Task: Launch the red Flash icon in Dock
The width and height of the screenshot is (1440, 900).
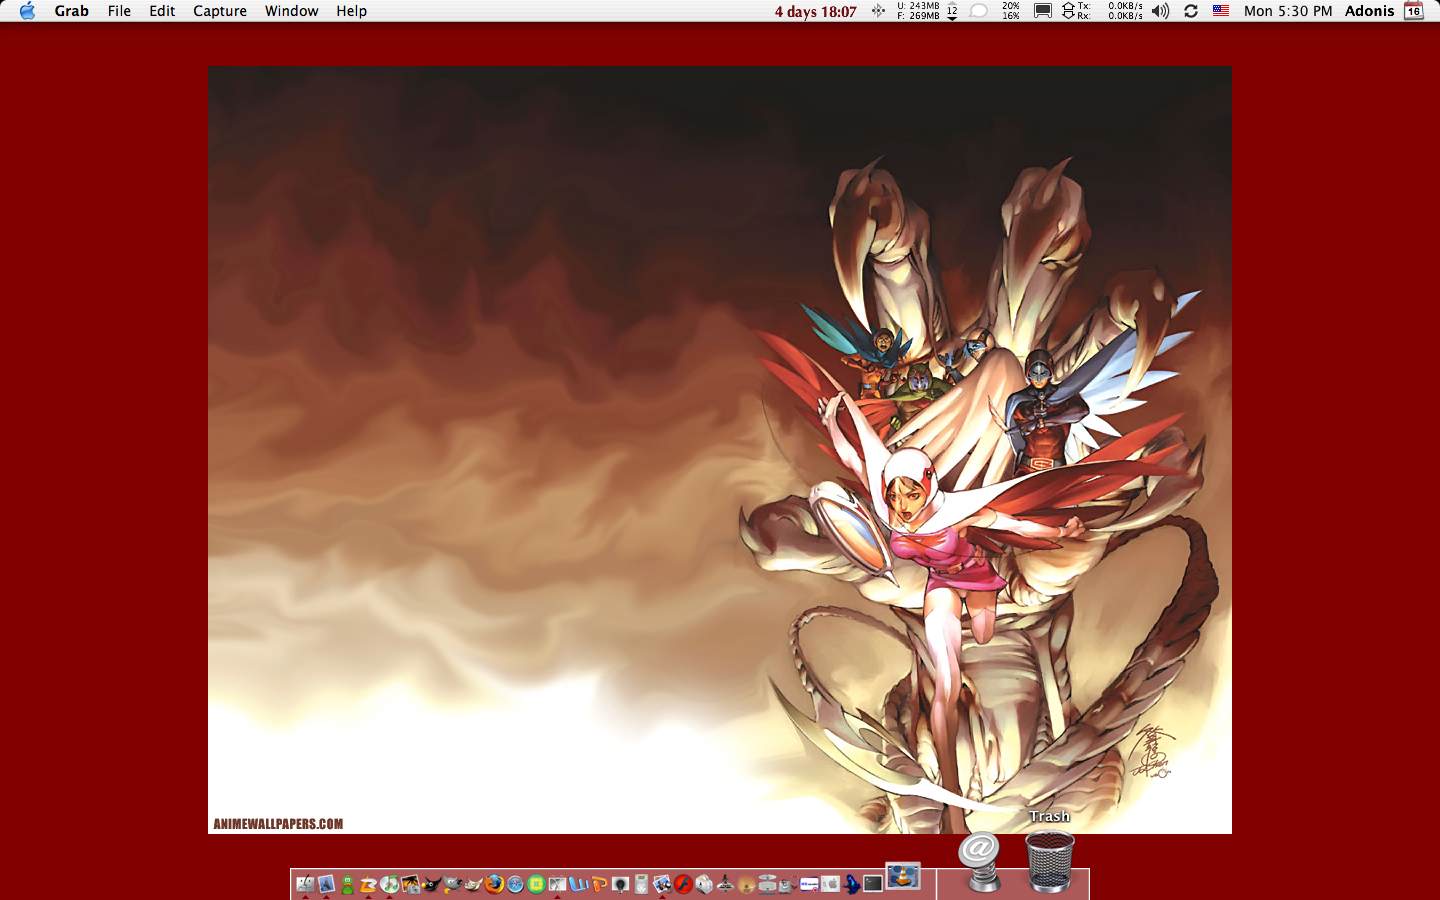Action: tap(683, 884)
